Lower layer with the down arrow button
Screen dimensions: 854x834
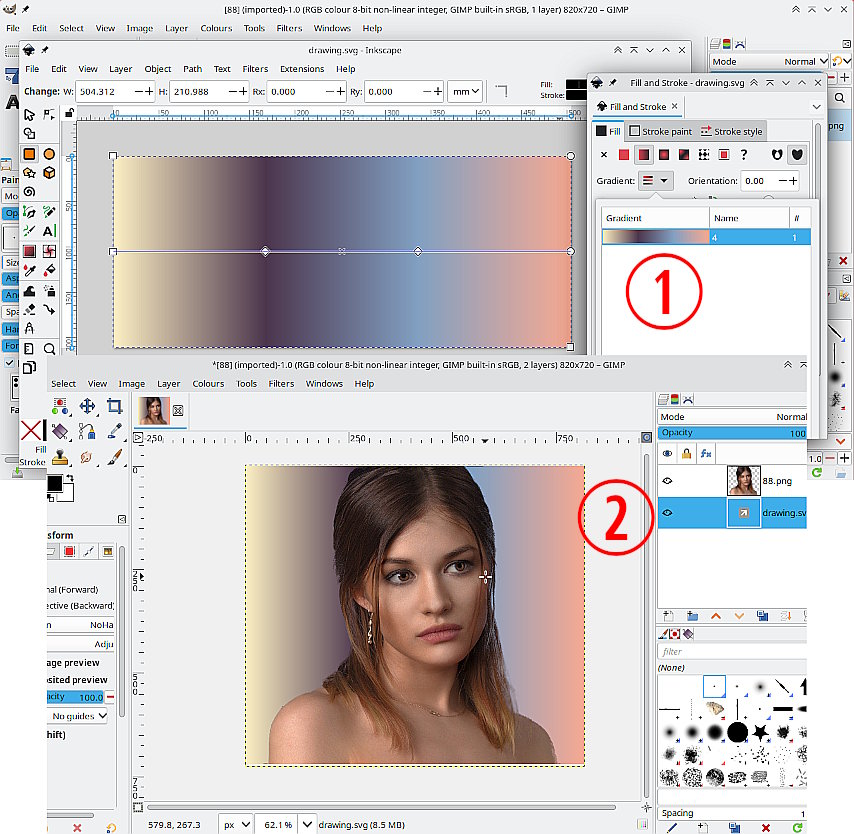[739, 616]
